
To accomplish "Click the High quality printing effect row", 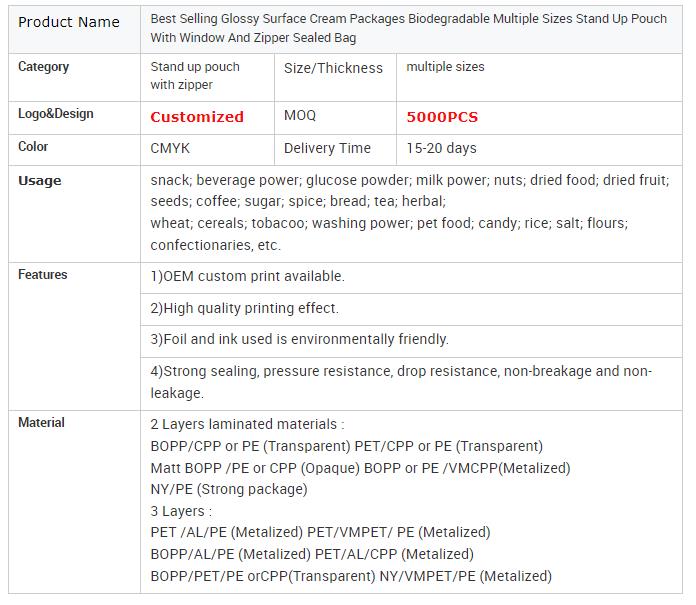I will (x=411, y=309).
